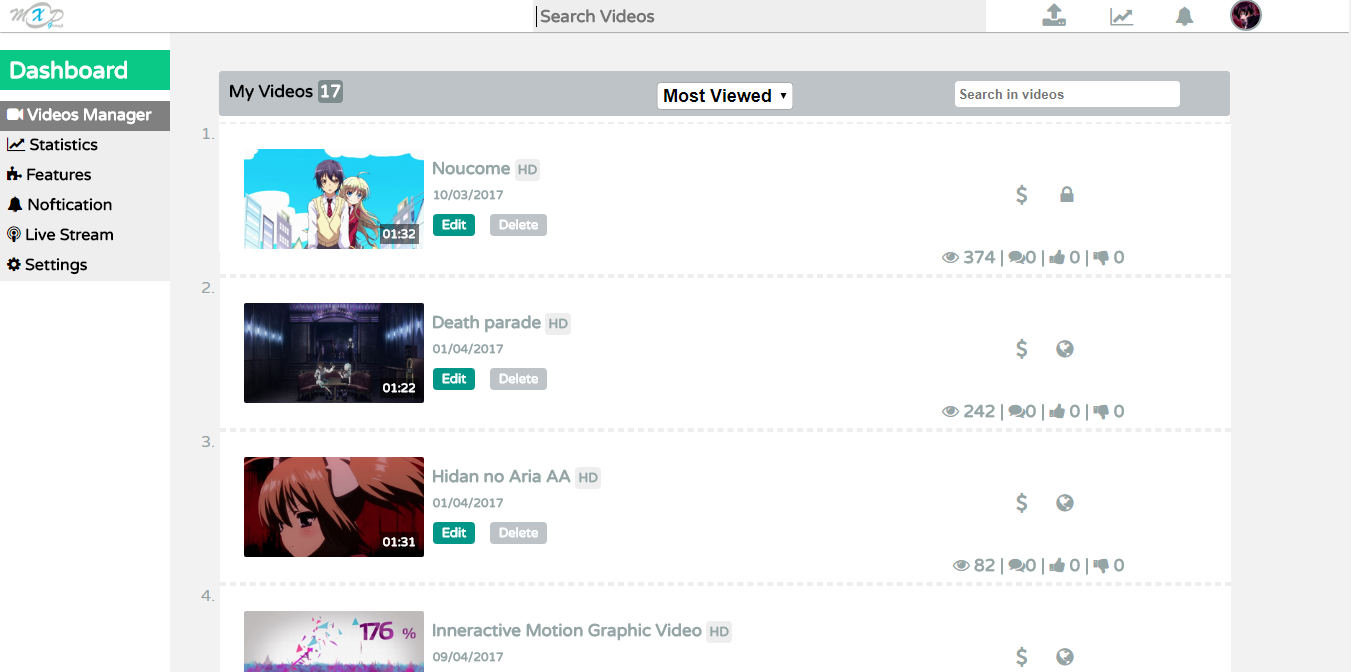Click the My Videos heading
Viewport: 1351px width, 672px height.
point(271,92)
